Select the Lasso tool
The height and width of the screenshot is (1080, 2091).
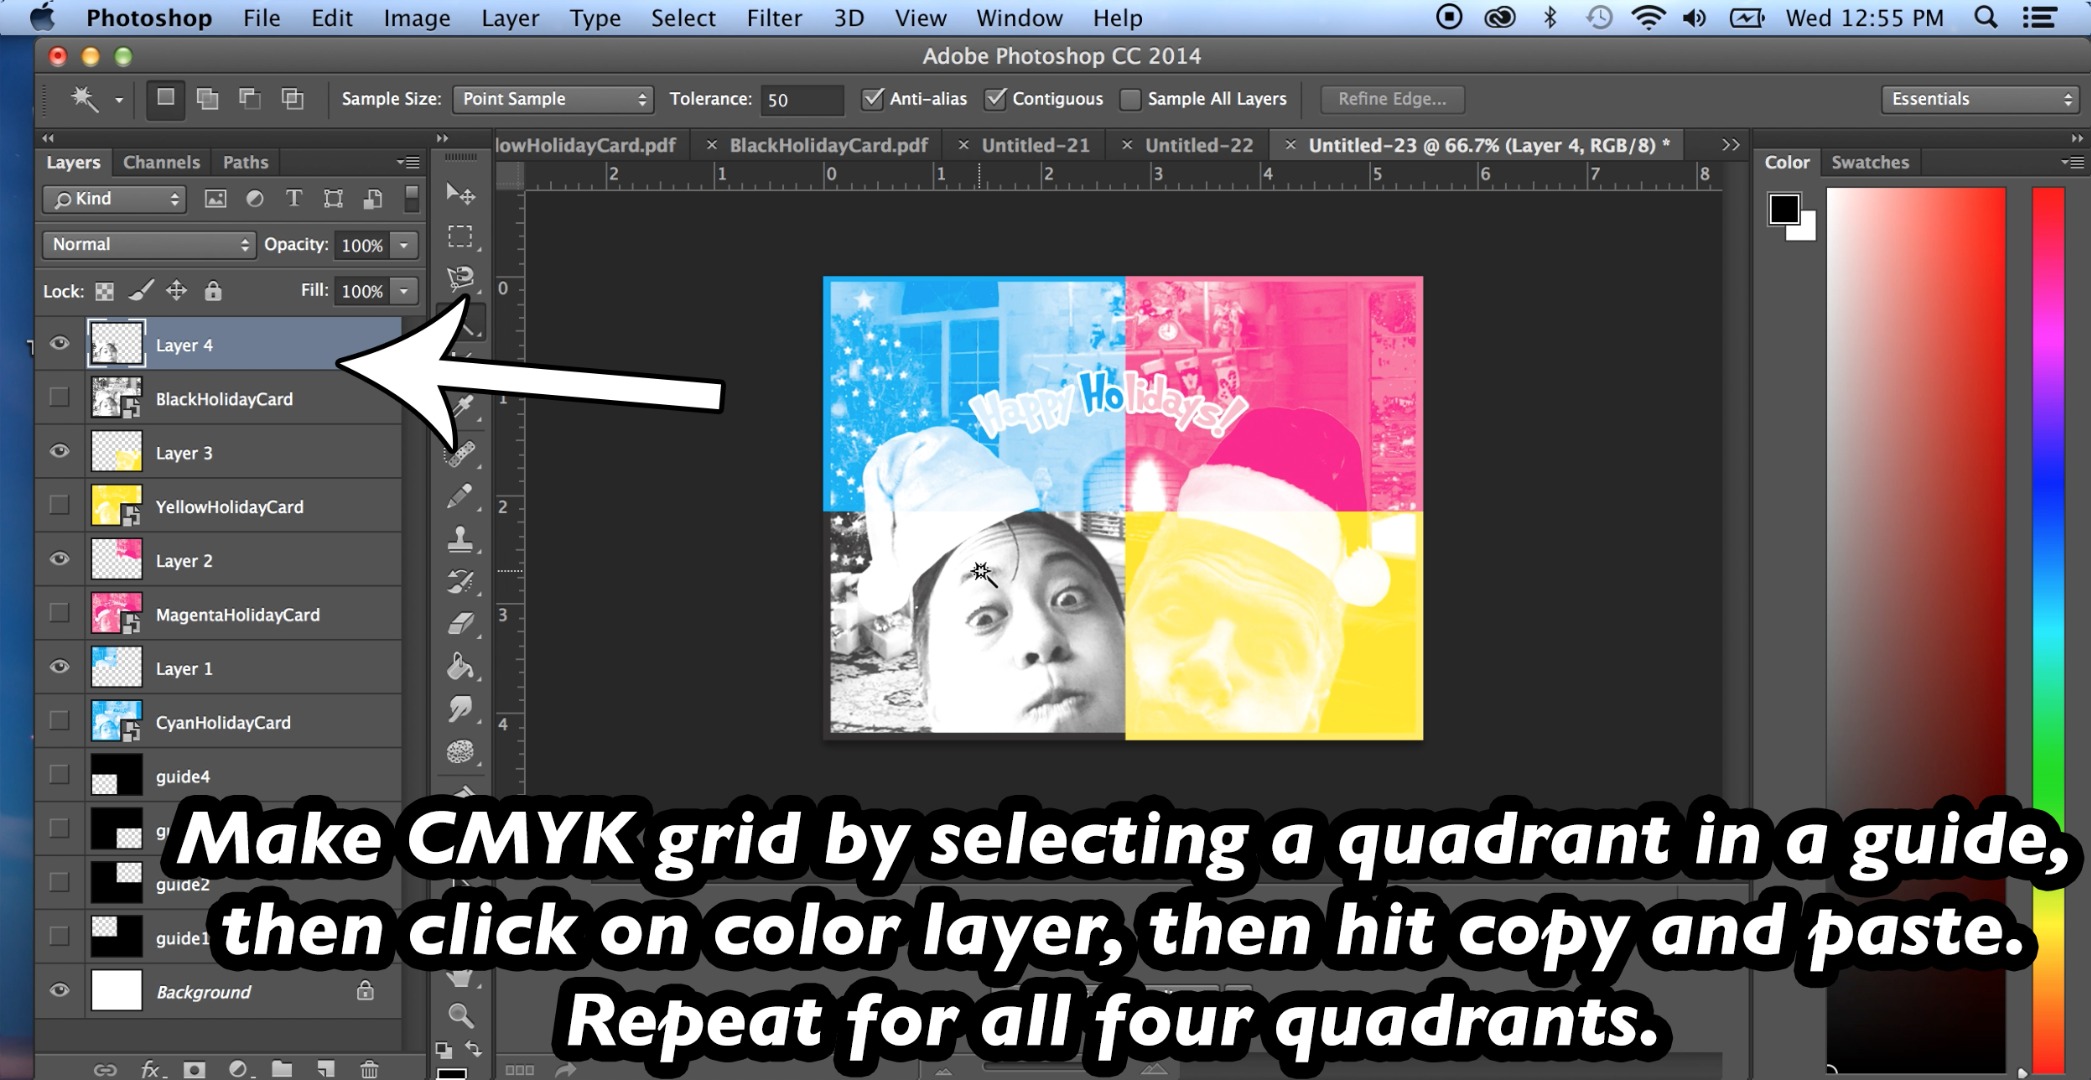(x=461, y=279)
